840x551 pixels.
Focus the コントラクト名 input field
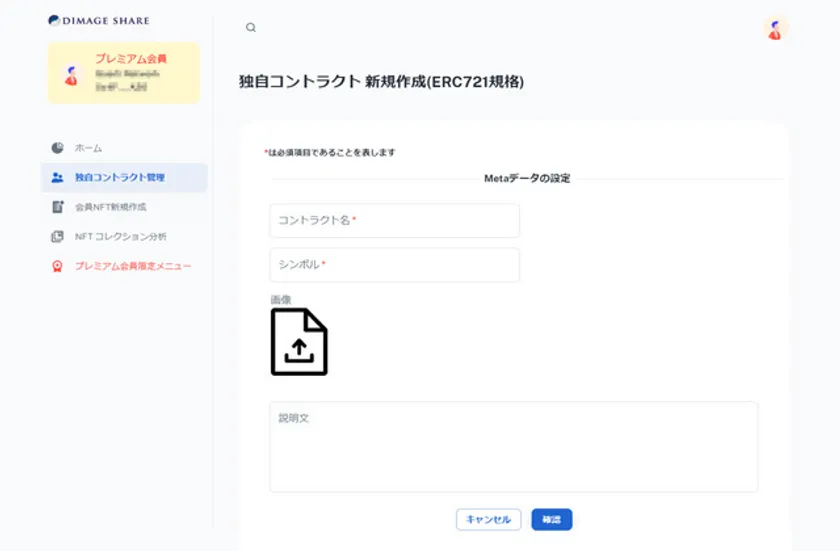coord(394,220)
